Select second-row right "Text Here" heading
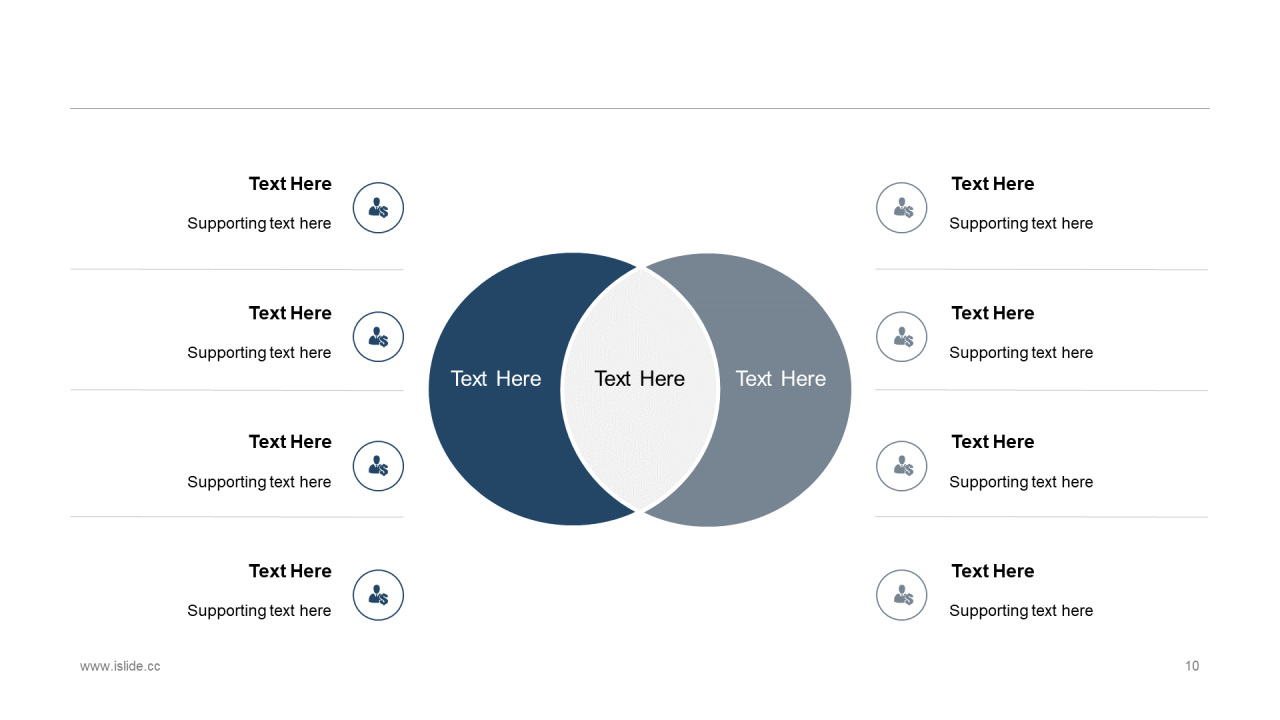Viewport: 1280px width, 720px height. pyautogui.click(x=993, y=313)
